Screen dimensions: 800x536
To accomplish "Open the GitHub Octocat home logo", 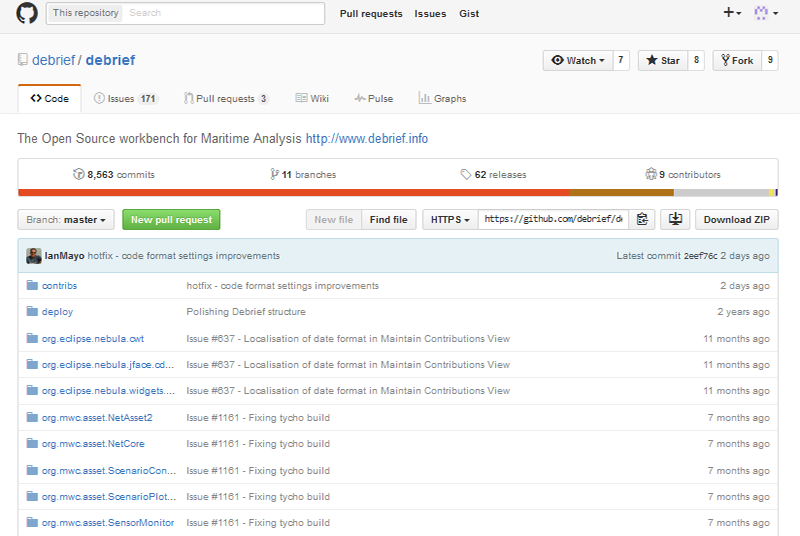I will coord(27,13).
